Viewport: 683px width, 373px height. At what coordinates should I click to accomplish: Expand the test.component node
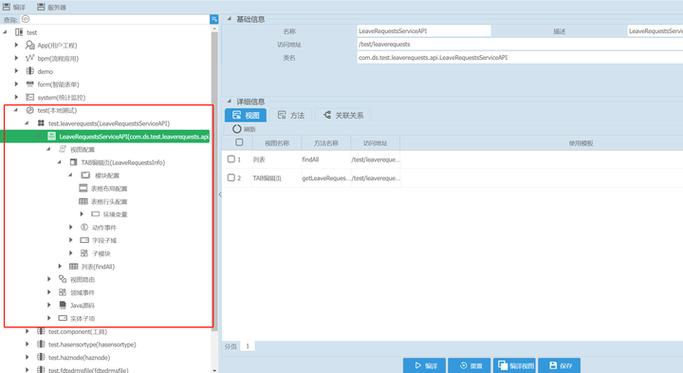(x=27, y=331)
